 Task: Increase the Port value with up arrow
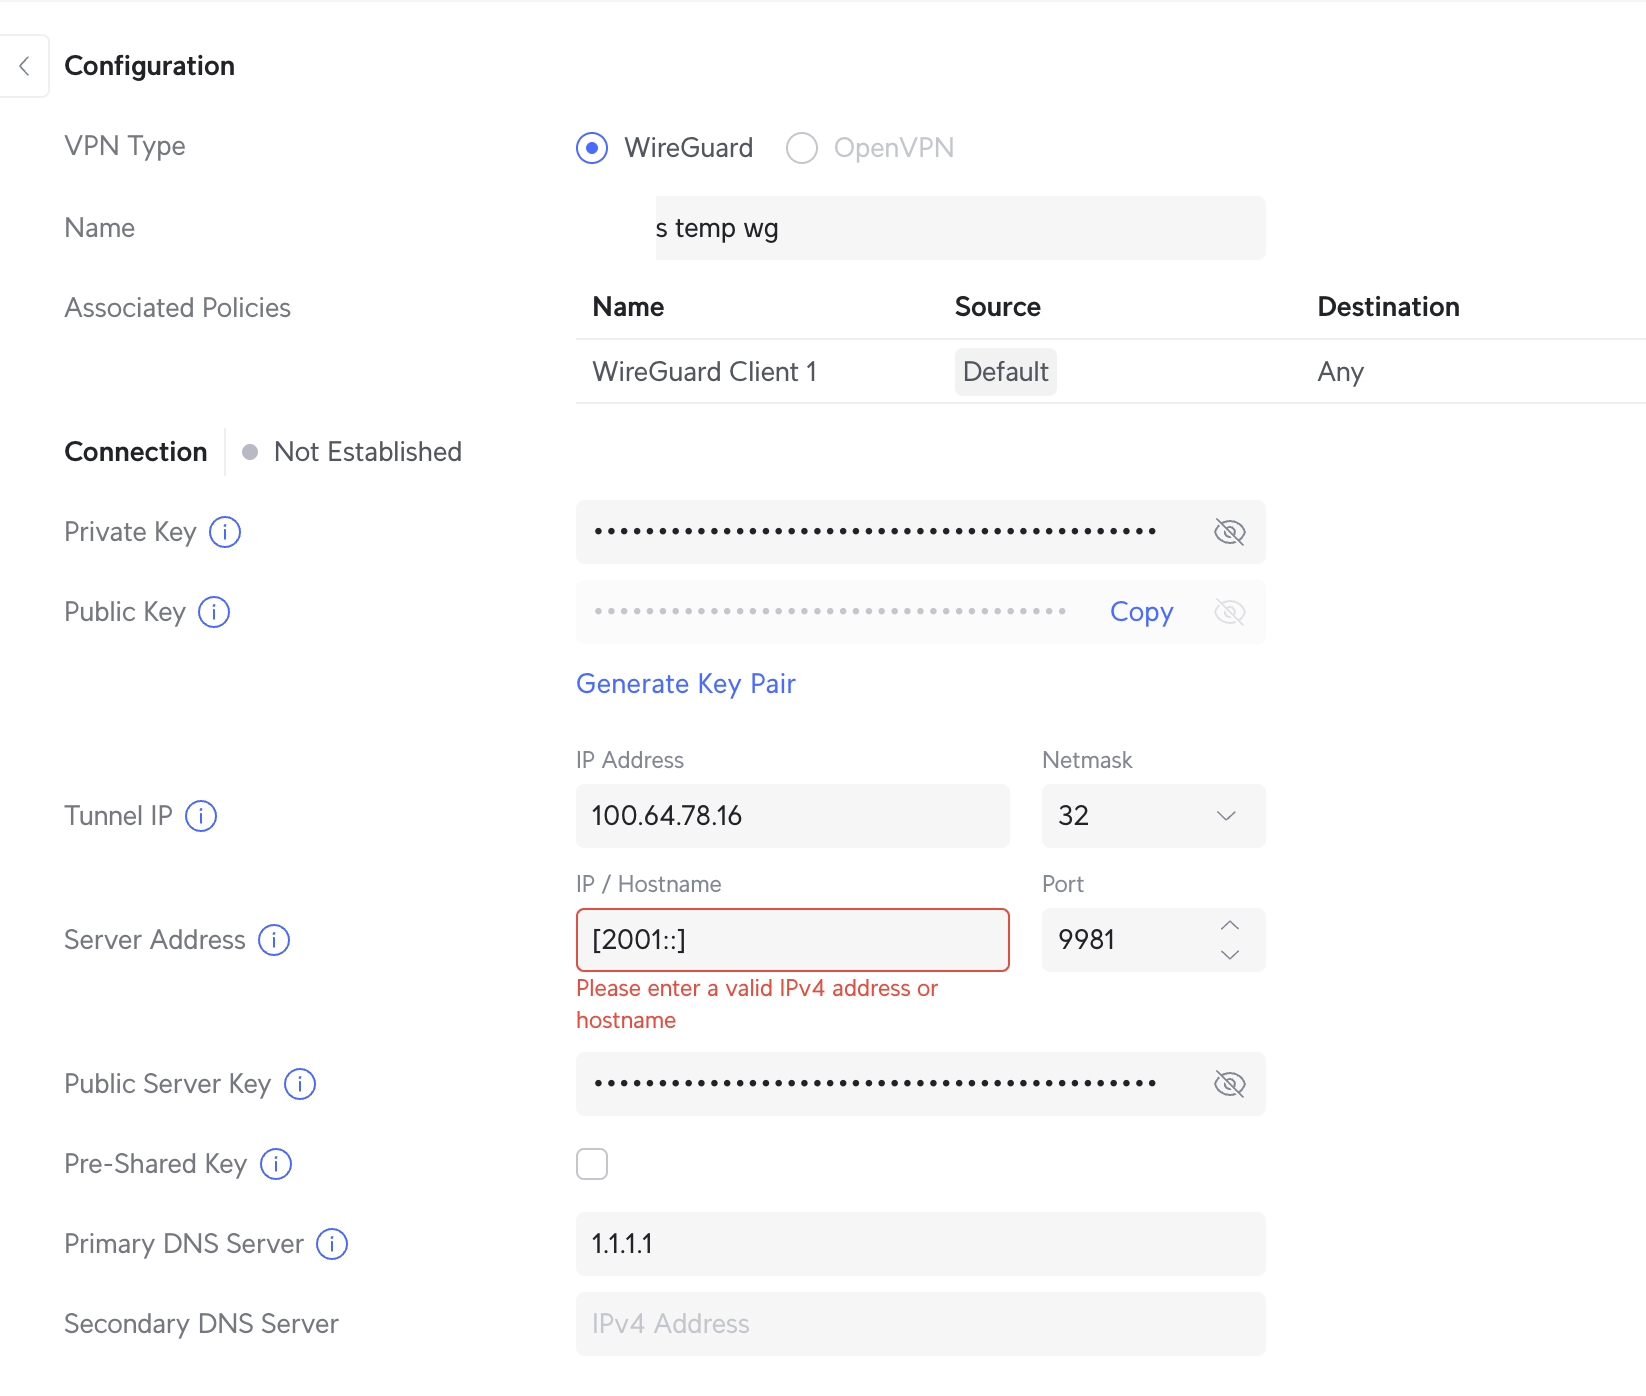1230,925
